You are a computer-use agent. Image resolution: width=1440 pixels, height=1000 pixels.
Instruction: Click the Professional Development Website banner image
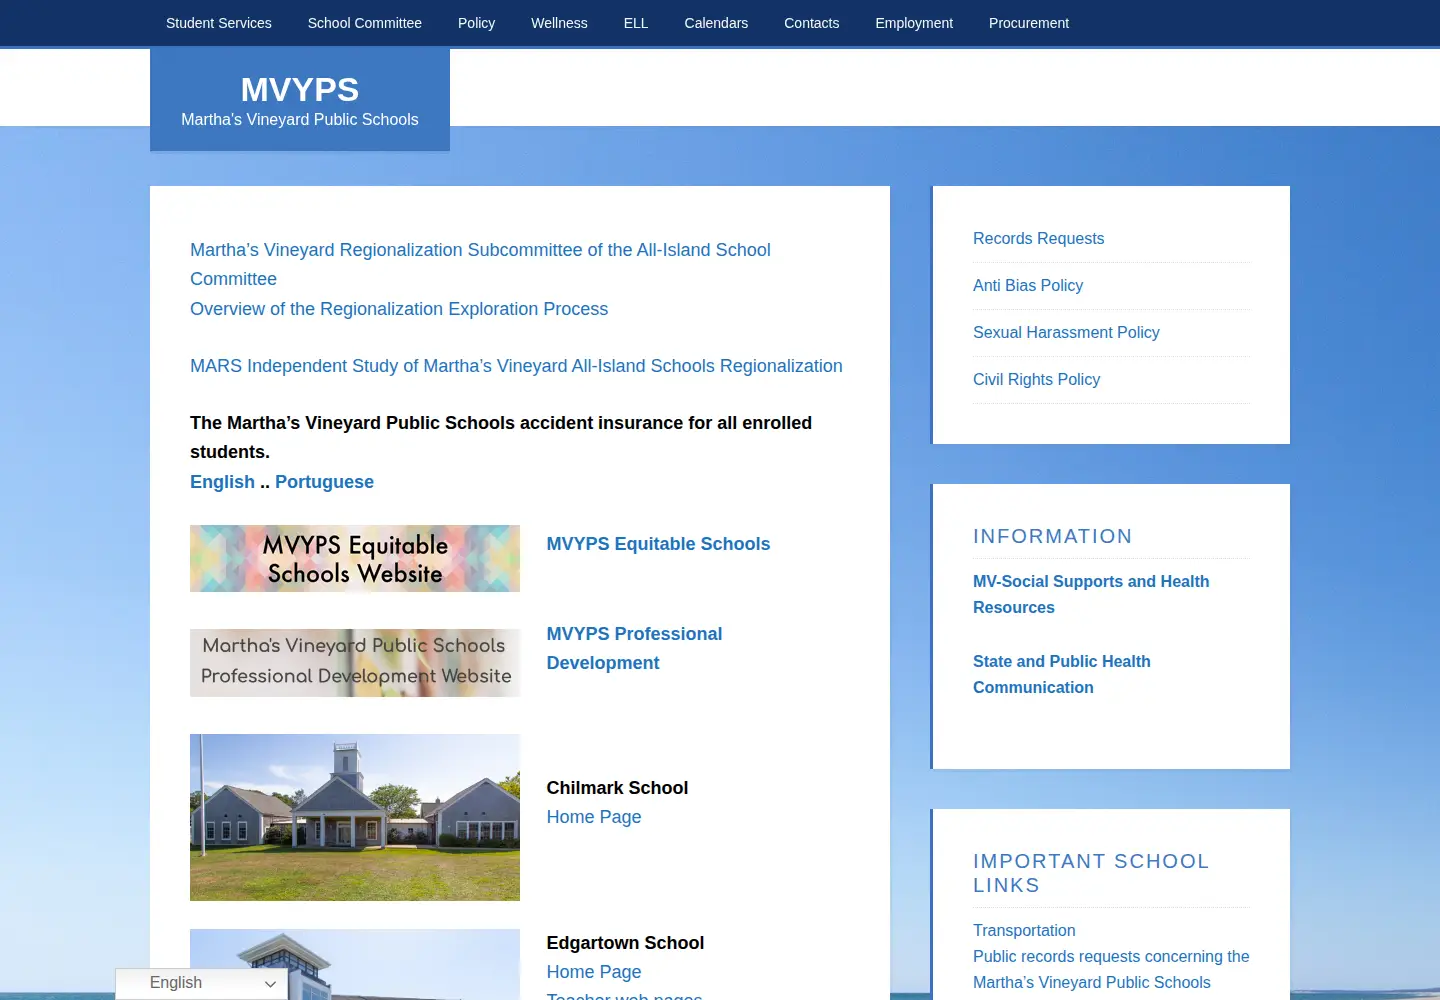[x=355, y=663]
